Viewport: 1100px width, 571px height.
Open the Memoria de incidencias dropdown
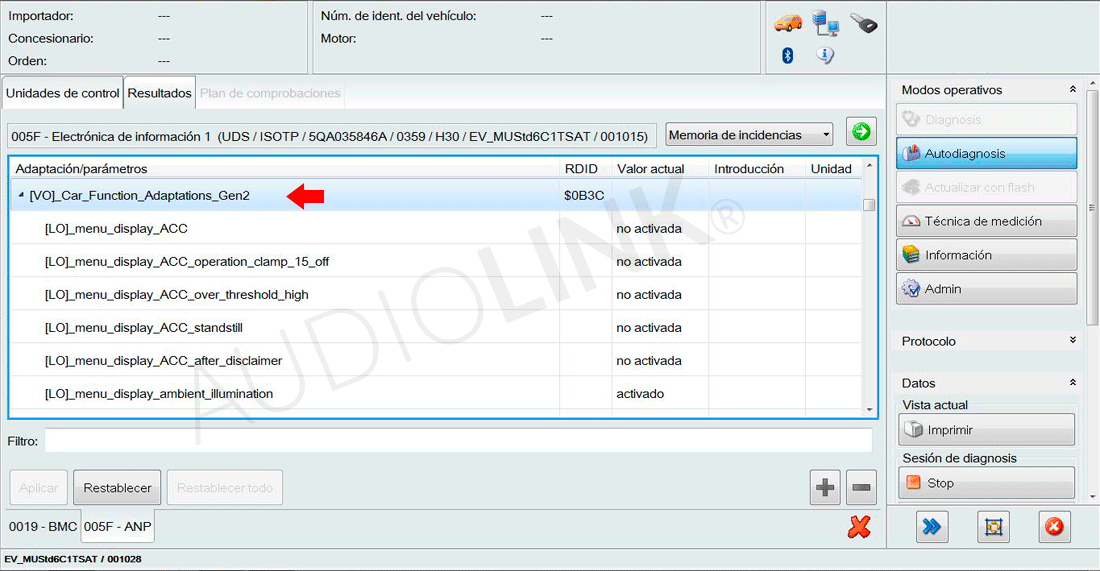[x=749, y=135]
